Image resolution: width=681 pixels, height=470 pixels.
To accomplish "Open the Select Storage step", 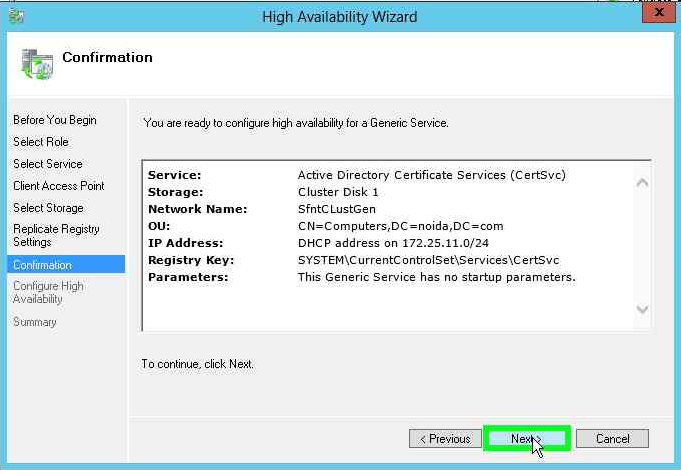I will coord(48,208).
